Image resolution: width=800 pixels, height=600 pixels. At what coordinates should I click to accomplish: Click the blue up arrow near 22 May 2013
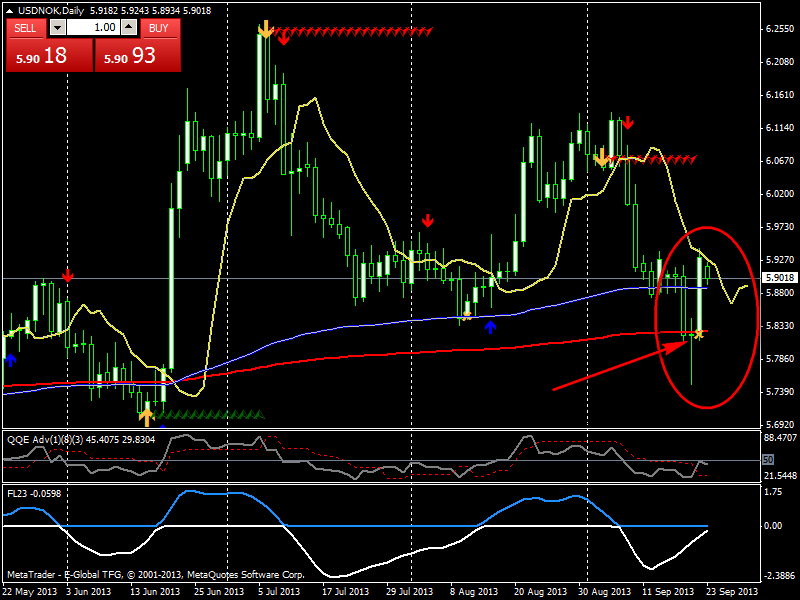pos(11,360)
